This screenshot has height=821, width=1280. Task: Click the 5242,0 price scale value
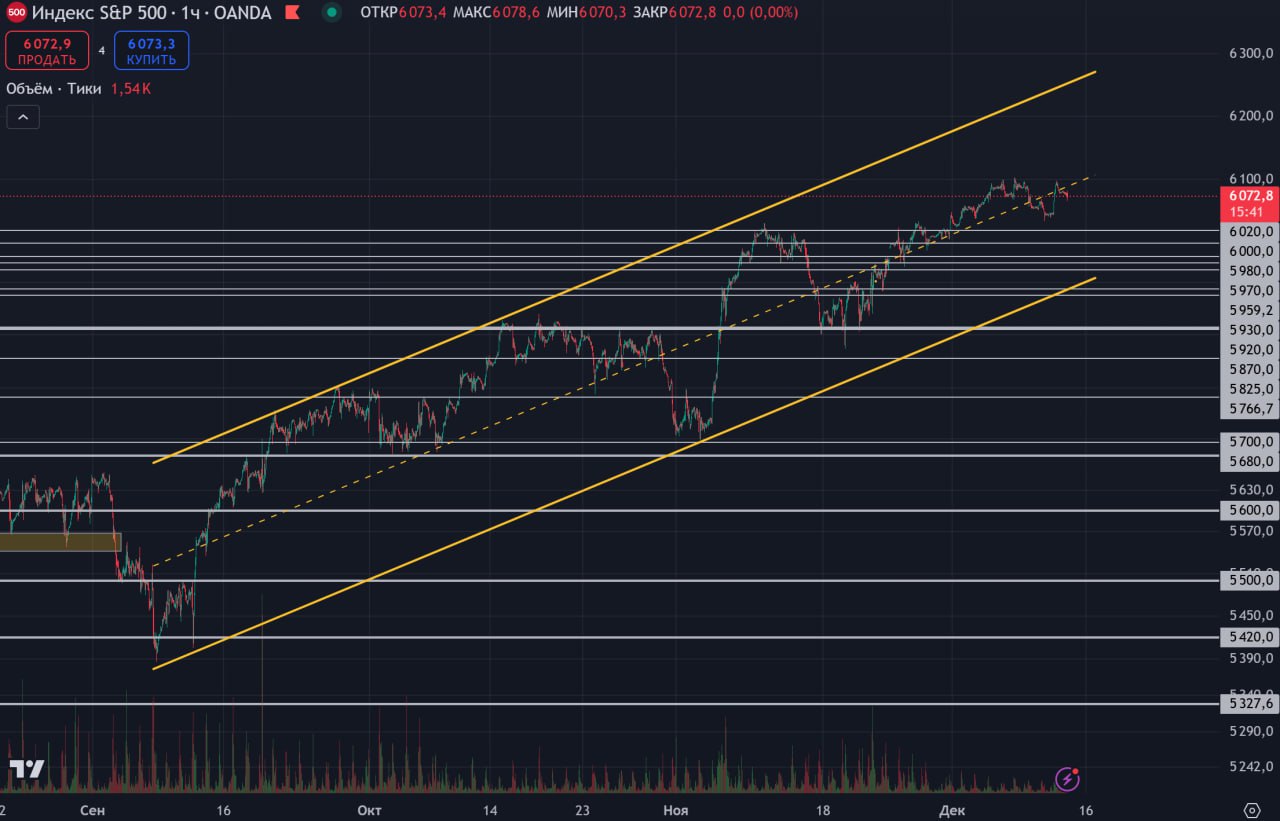[1250, 767]
